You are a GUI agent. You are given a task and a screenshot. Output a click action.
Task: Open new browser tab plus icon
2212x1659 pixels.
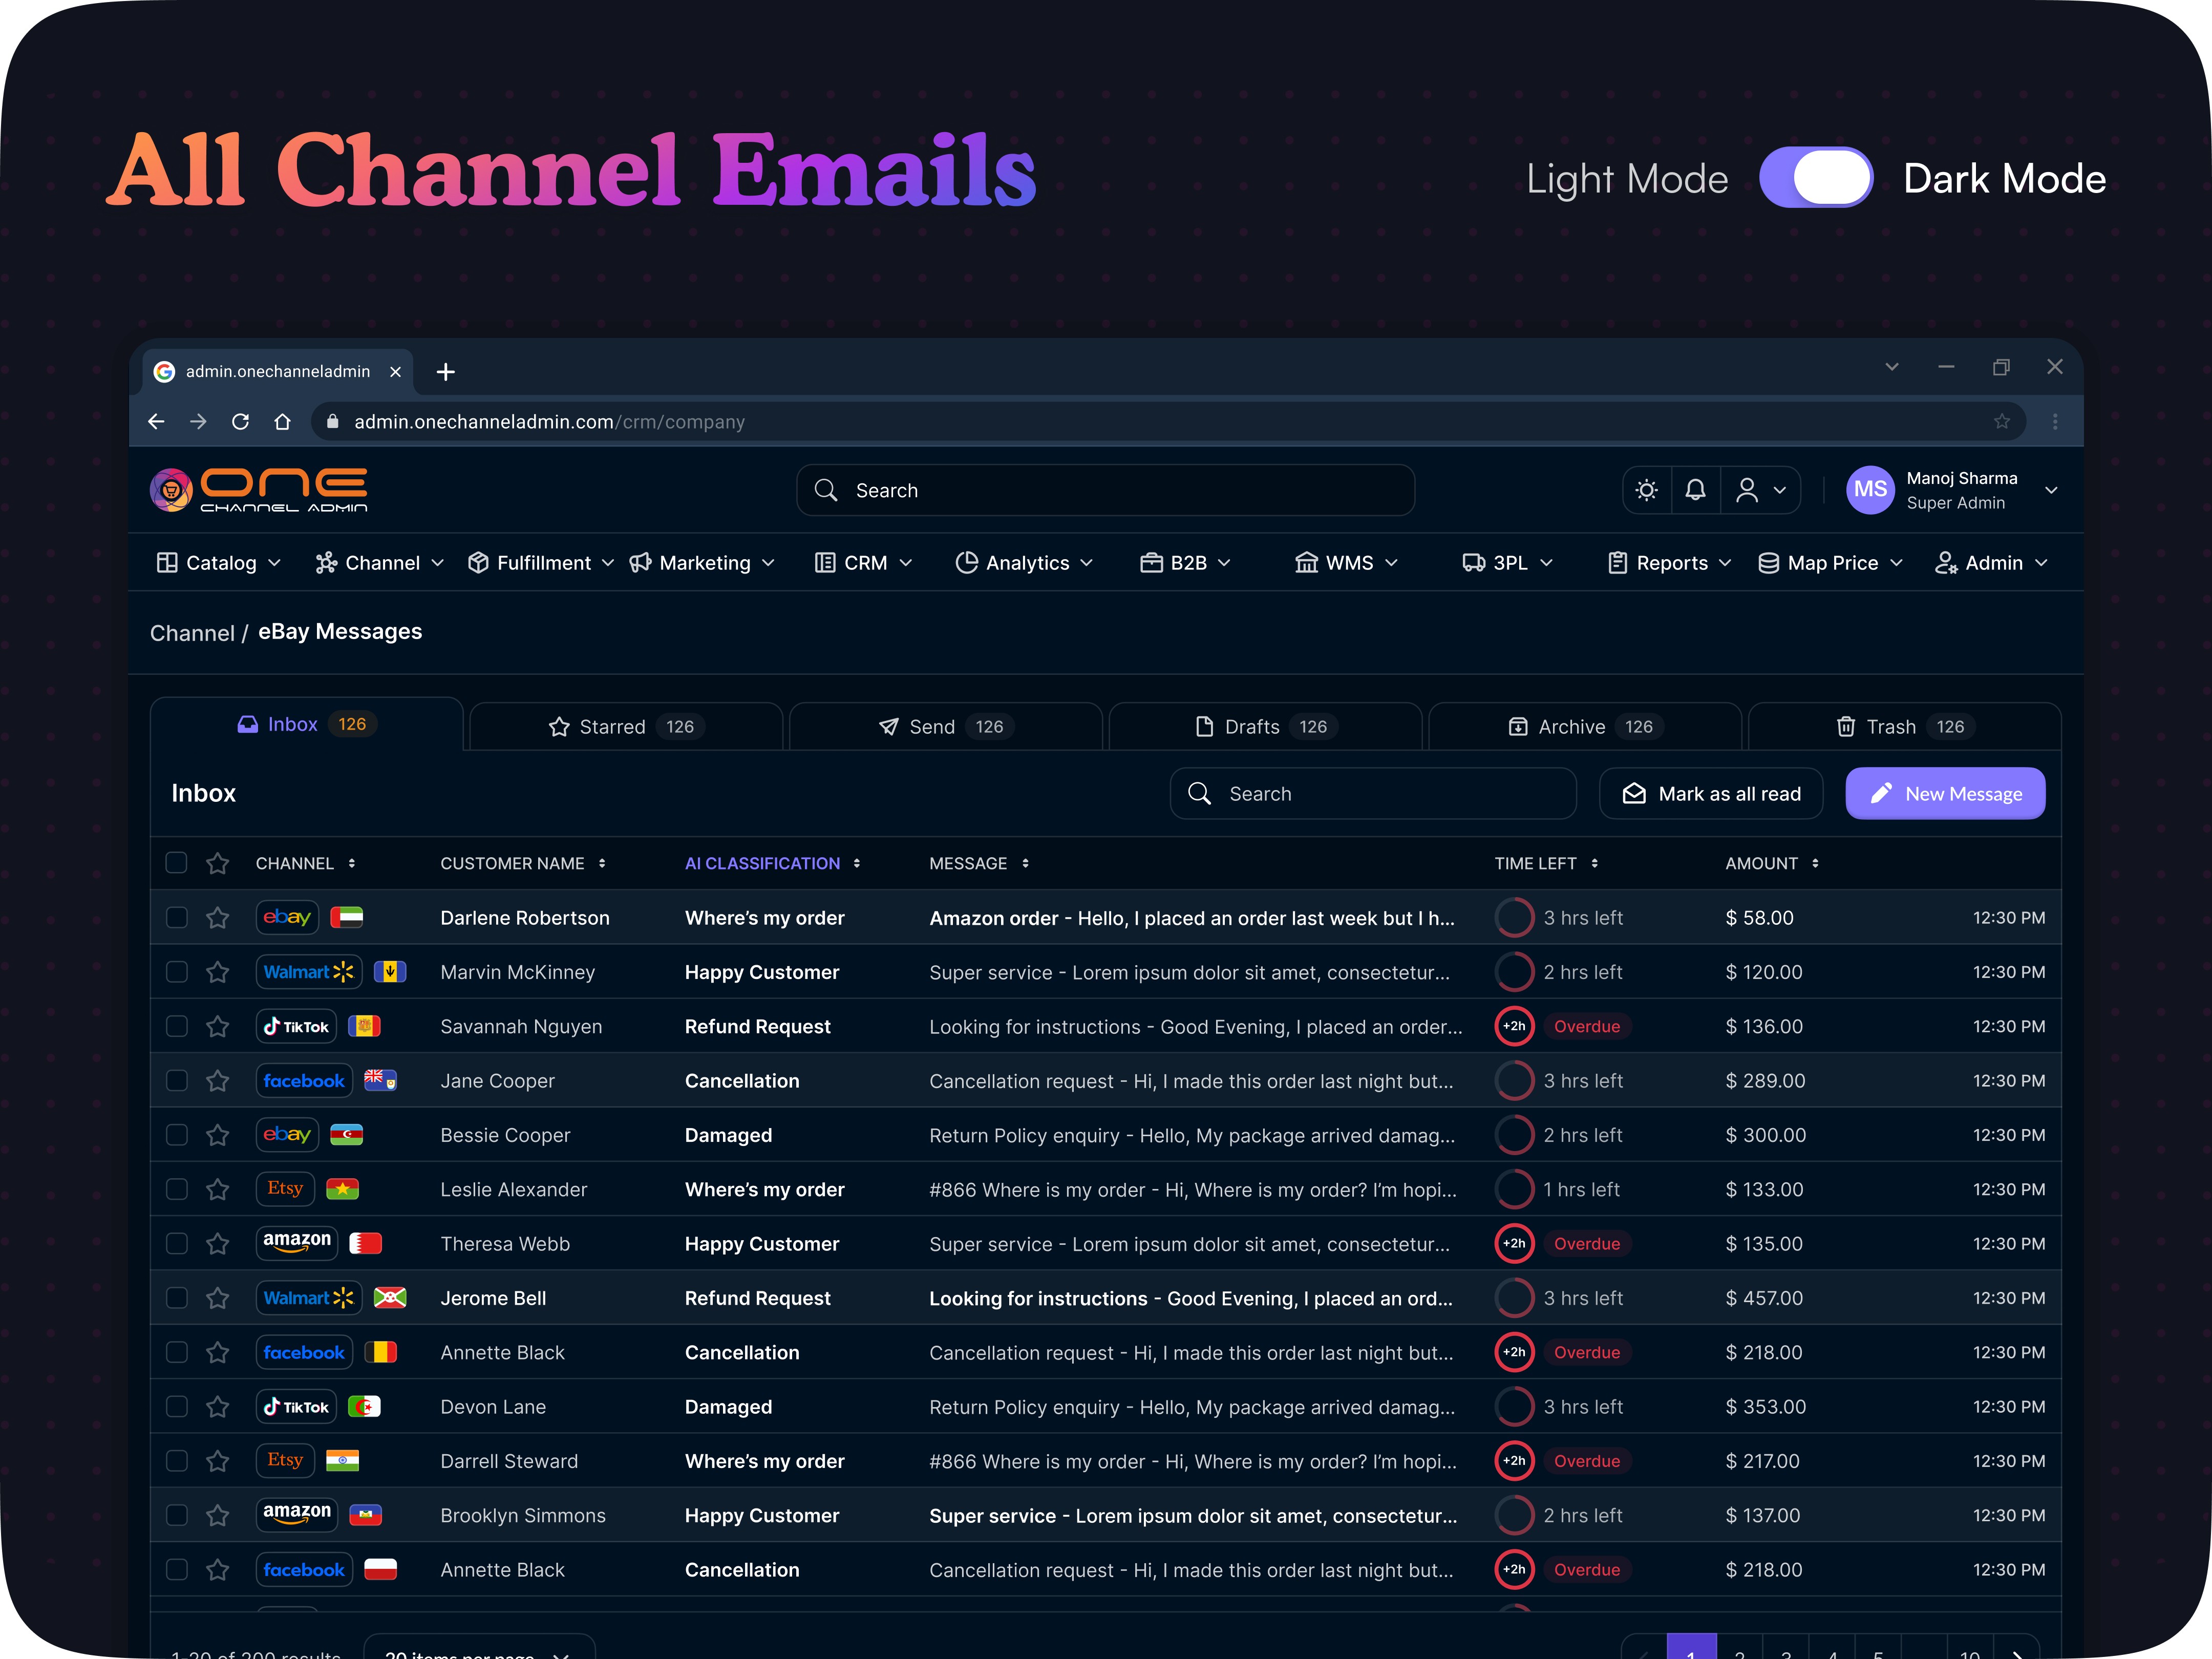(446, 372)
